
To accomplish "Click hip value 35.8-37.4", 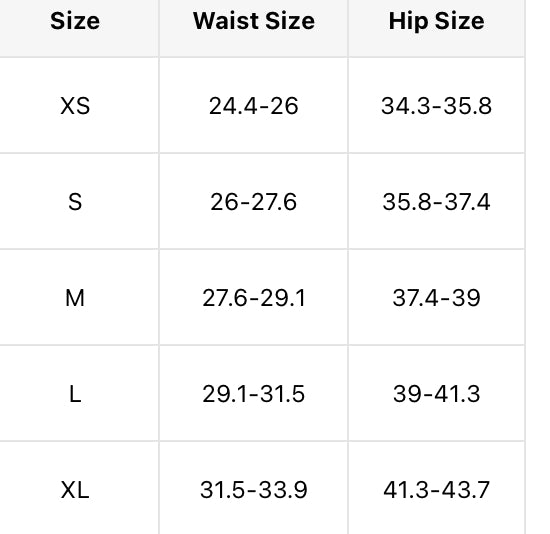I will click(x=436, y=202).
